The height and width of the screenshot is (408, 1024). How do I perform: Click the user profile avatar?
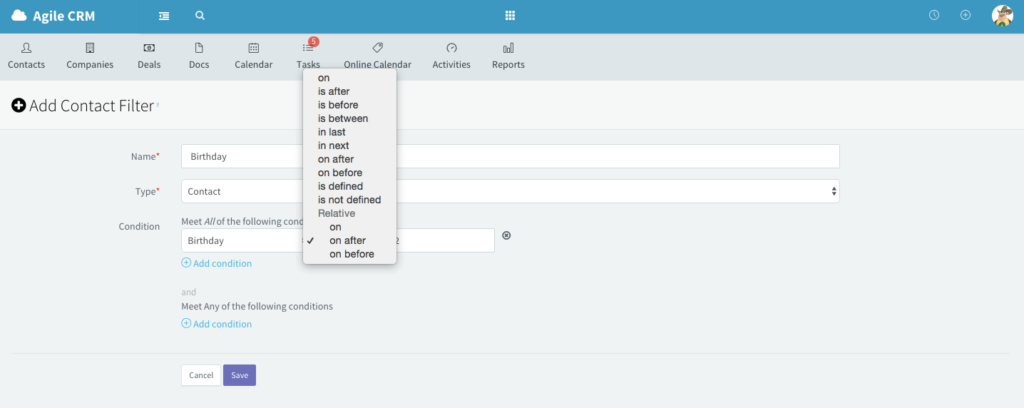tap(1002, 16)
